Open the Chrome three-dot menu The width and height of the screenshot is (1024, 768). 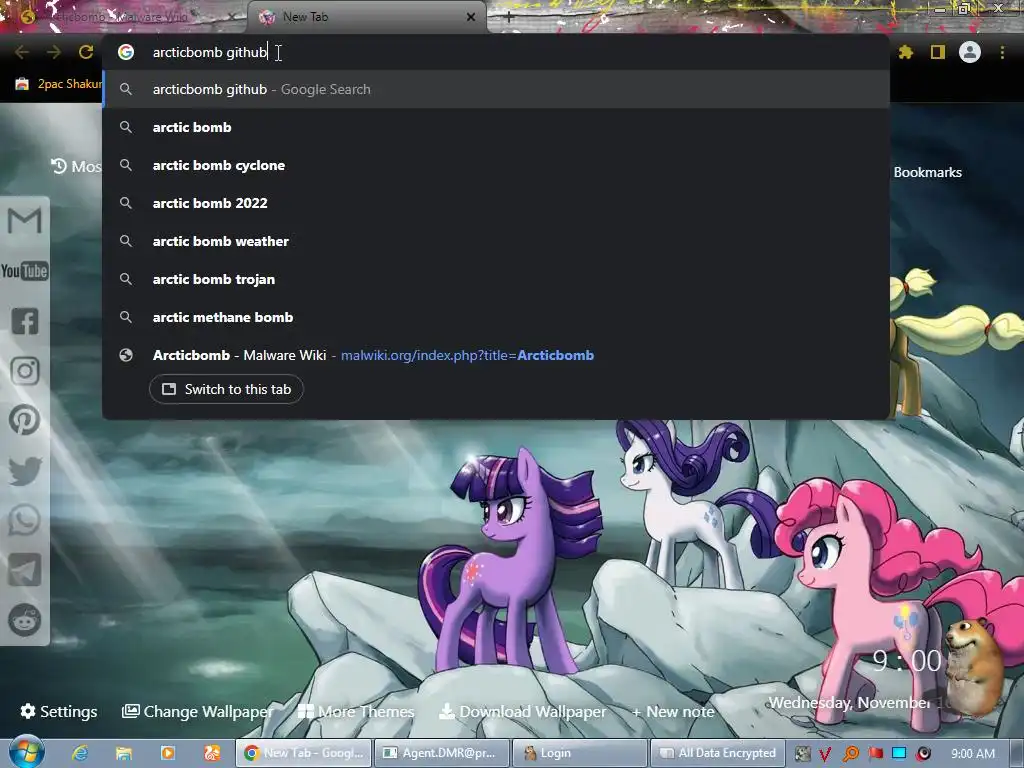click(x=1002, y=52)
